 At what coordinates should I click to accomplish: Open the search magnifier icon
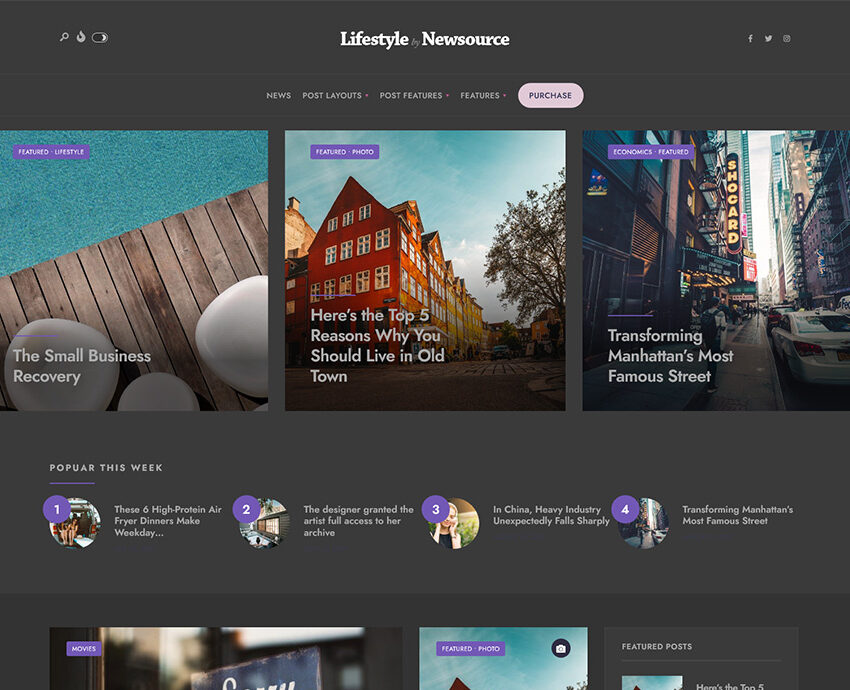65,38
